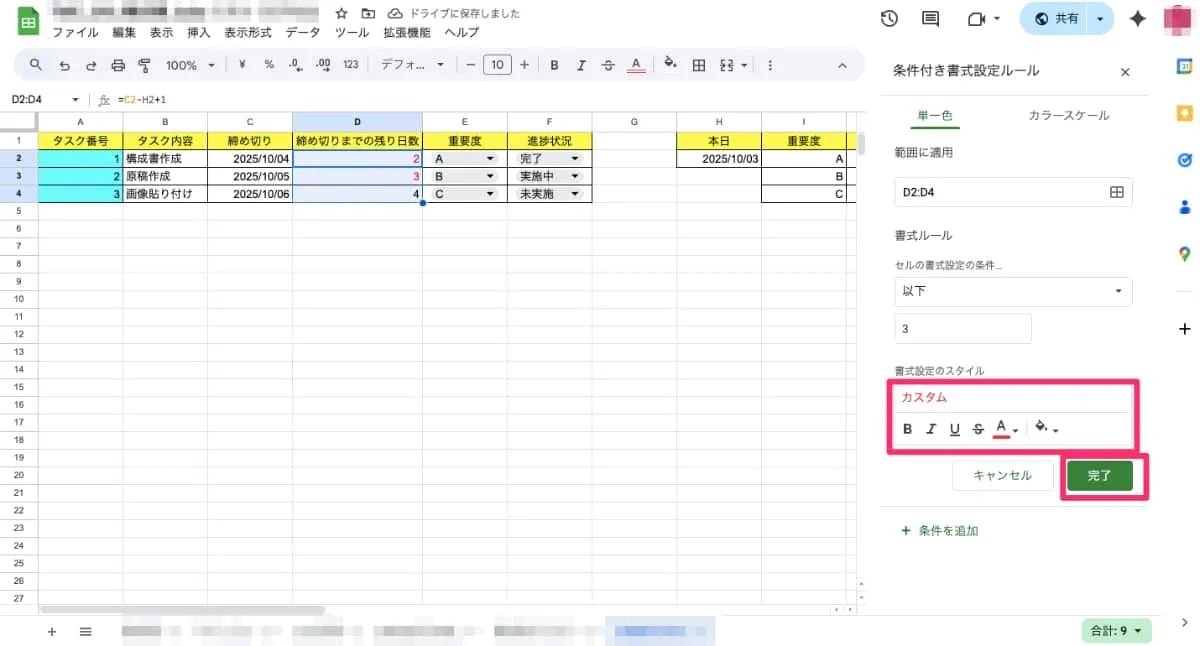Toggle italic in the custom style panel
Viewport: 1200px width, 646px height.
[931, 429]
